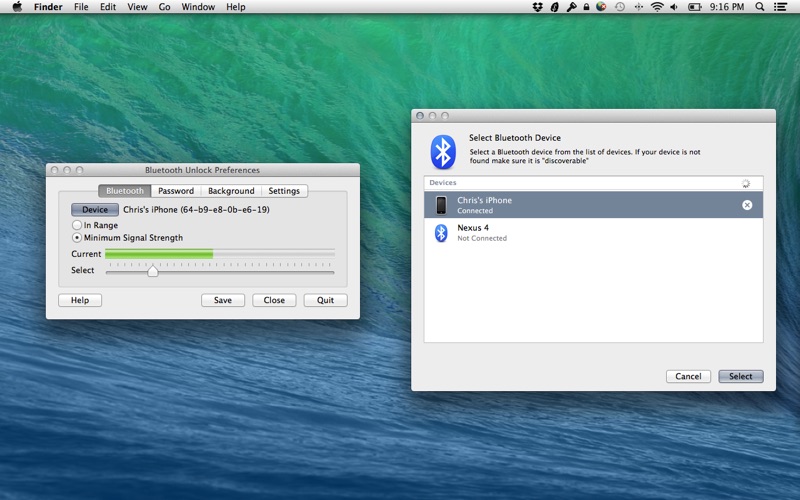Open the Wi-Fi status menu

click(657, 7)
